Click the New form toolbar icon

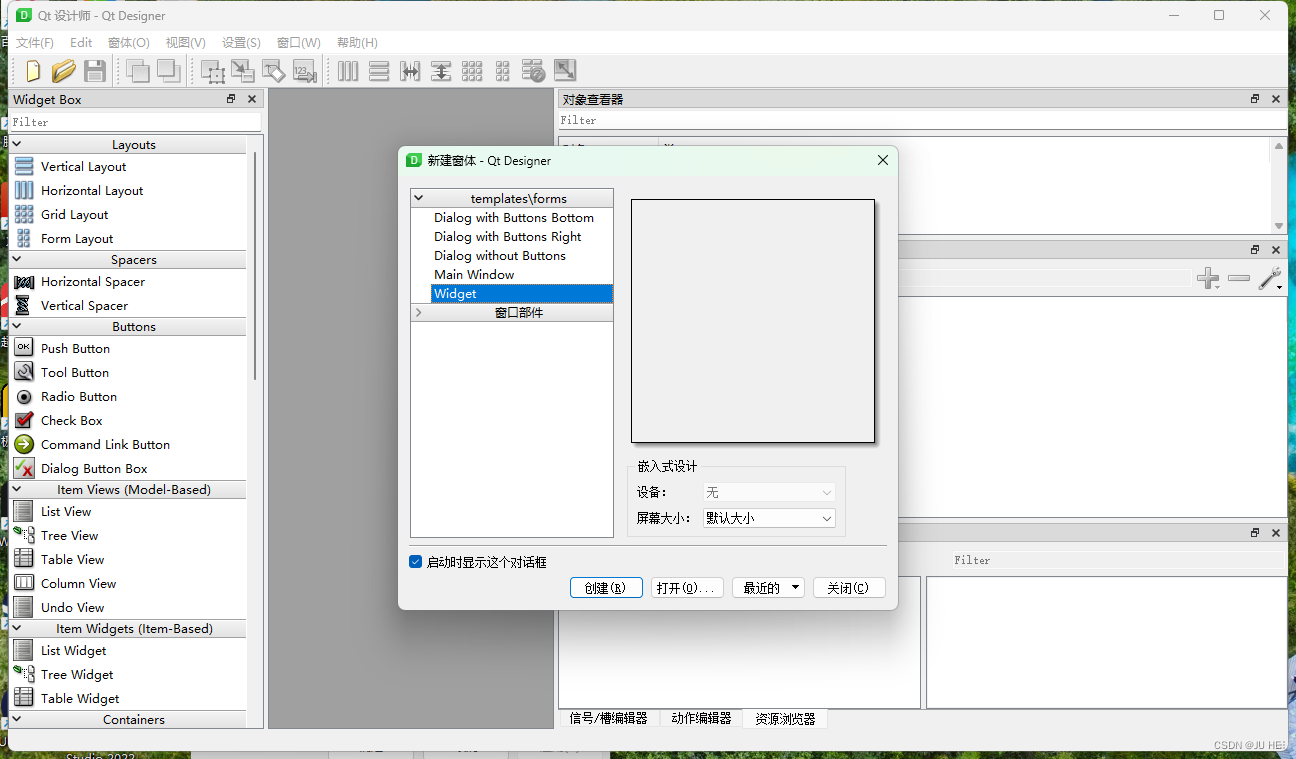pos(33,70)
